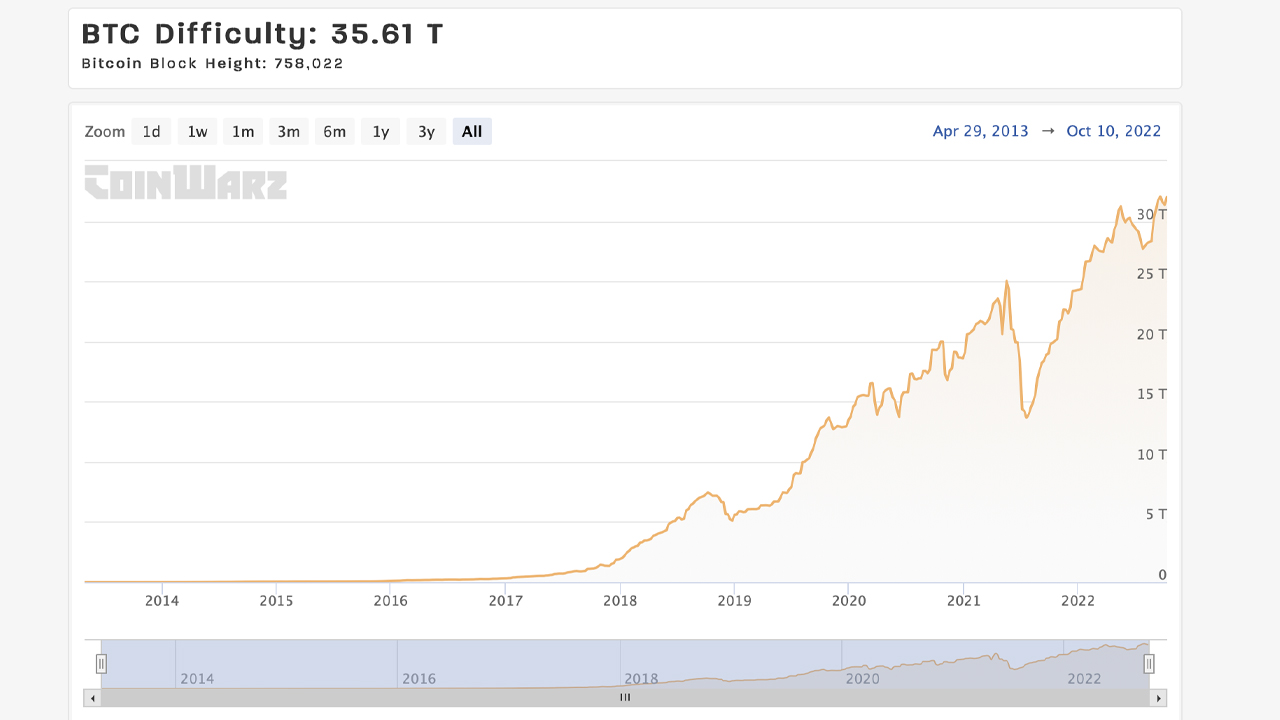Set zoom range to 1d

pyautogui.click(x=151, y=132)
